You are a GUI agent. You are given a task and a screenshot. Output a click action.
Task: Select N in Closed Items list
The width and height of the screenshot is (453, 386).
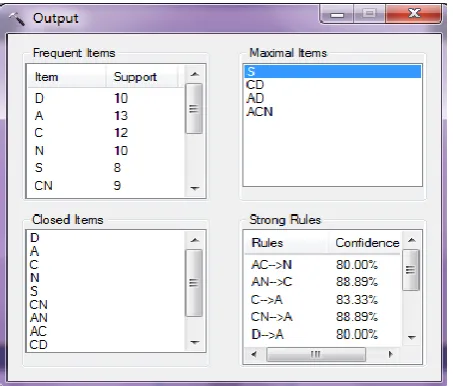tap(34, 278)
